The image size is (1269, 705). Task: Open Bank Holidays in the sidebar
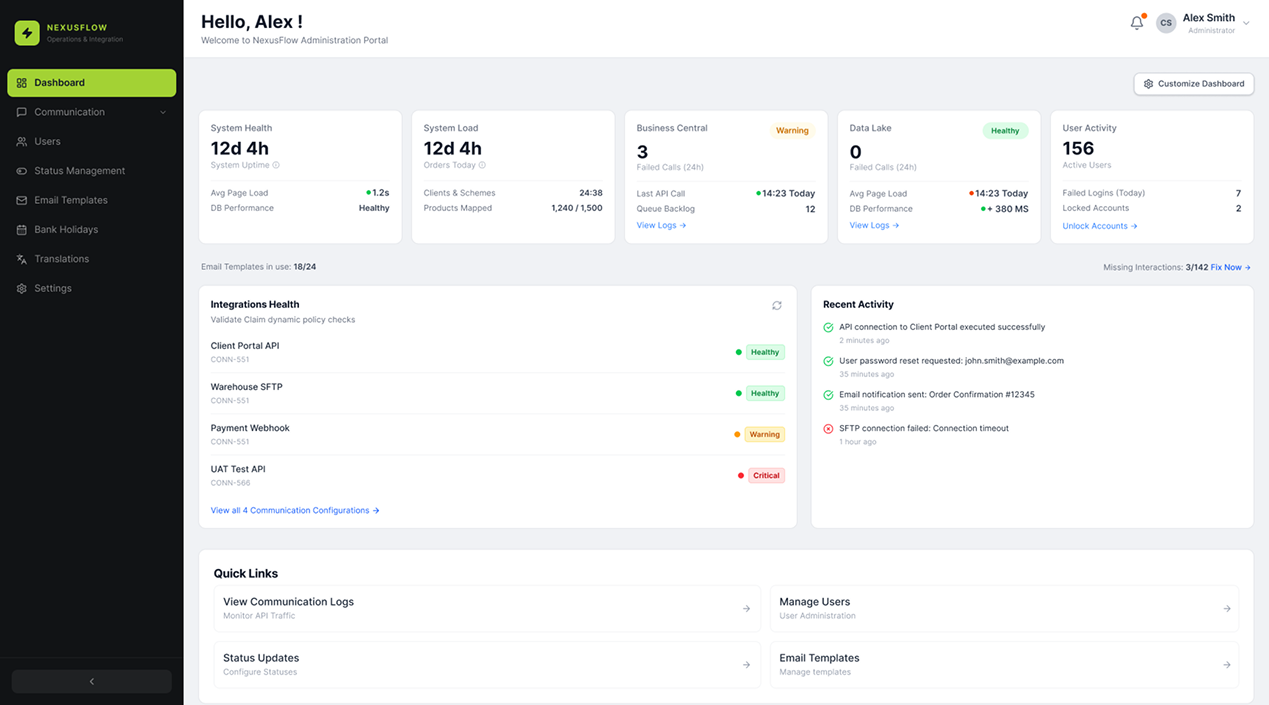[92, 230]
